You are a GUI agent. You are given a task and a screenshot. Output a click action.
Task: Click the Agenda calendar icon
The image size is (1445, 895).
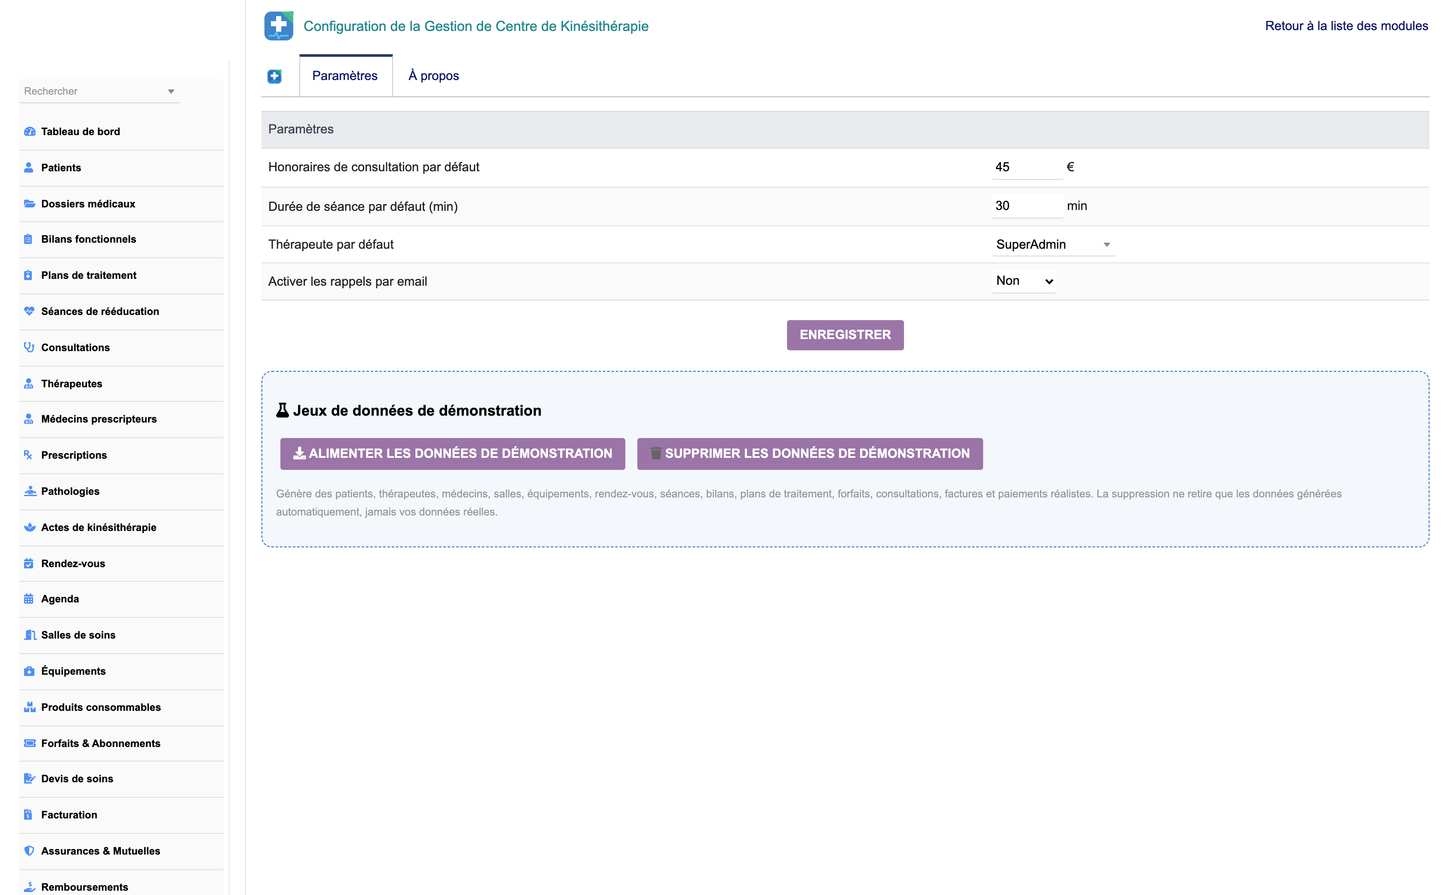click(29, 600)
